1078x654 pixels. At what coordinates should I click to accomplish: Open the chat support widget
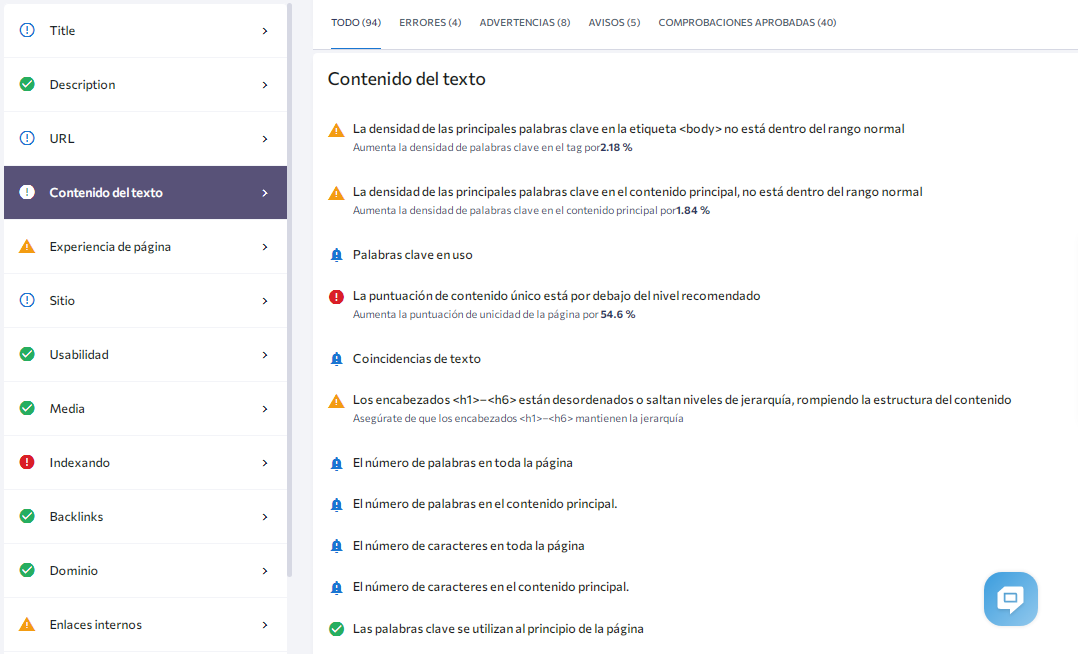pos(1011,598)
